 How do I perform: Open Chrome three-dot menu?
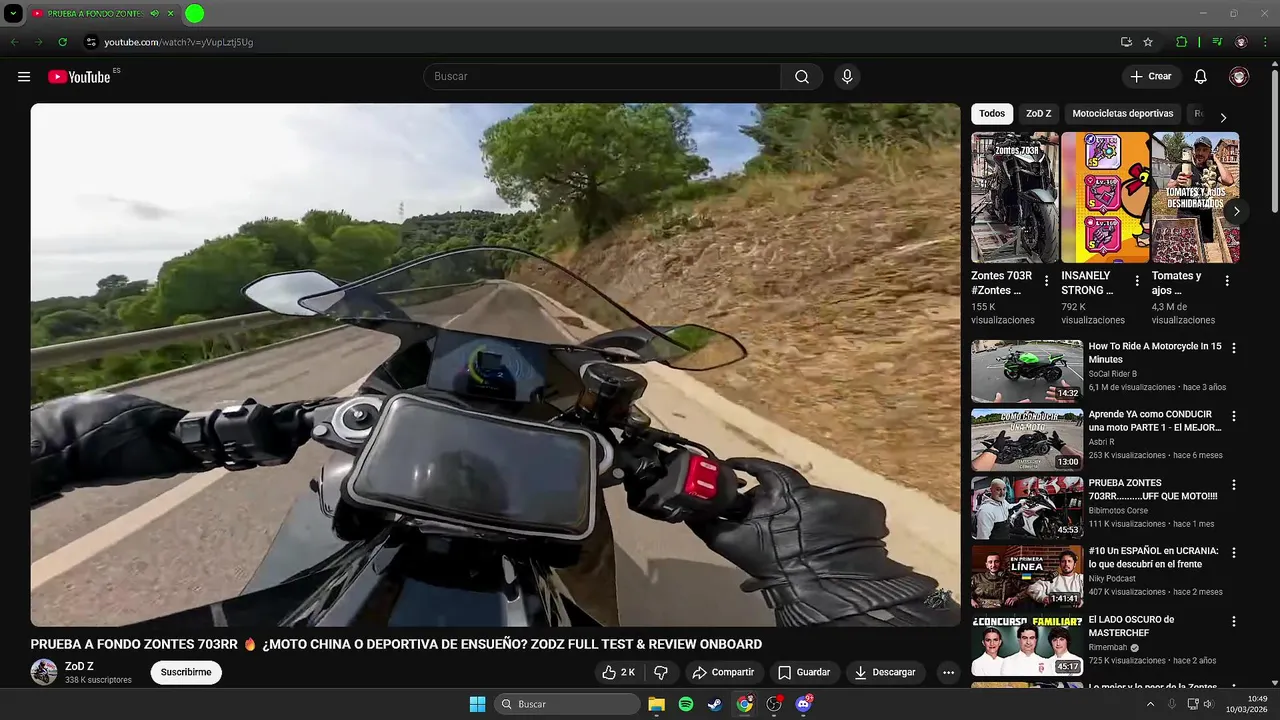(x=1266, y=42)
